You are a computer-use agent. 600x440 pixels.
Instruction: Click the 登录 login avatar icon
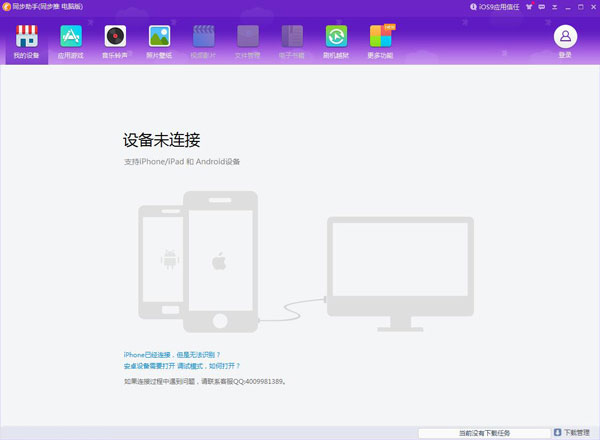pyautogui.click(x=565, y=37)
